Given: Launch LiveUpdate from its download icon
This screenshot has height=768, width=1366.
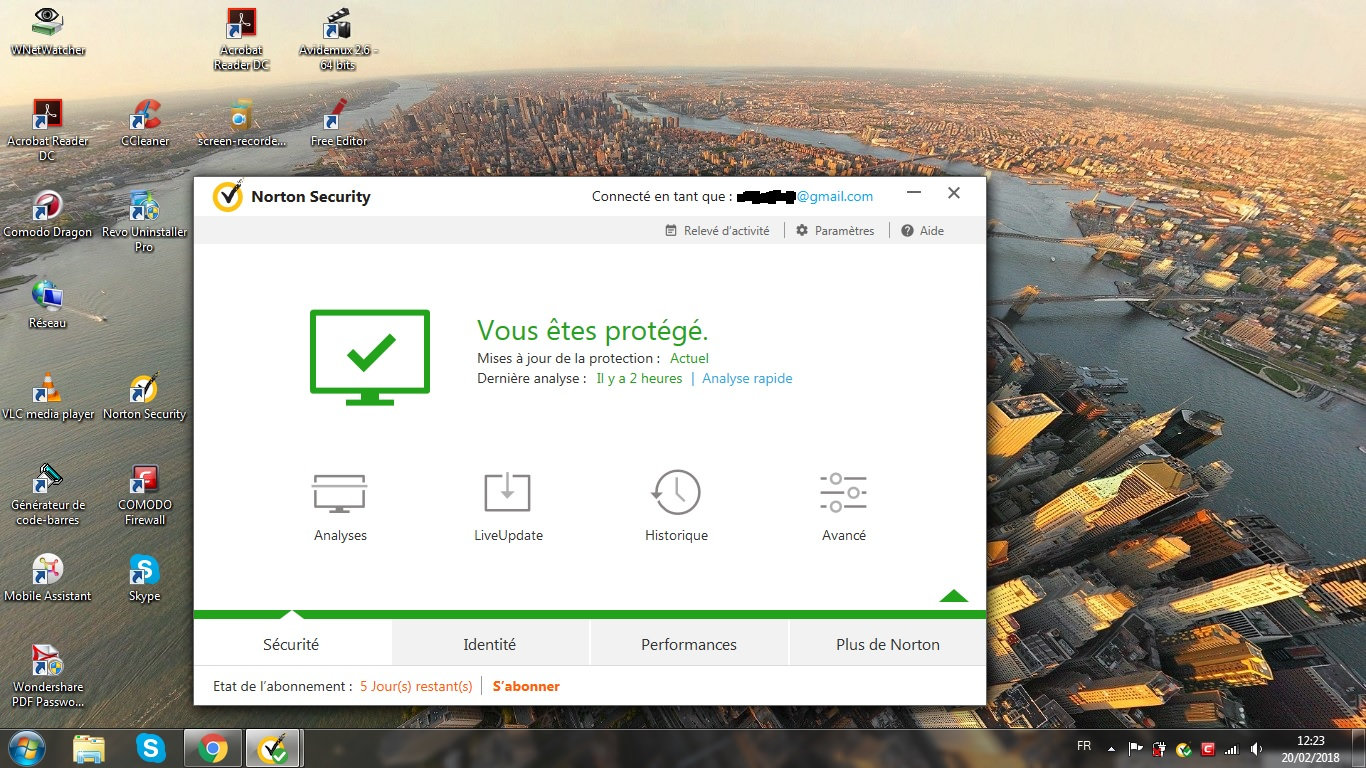Looking at the screenshot, I should pos(507,493).
